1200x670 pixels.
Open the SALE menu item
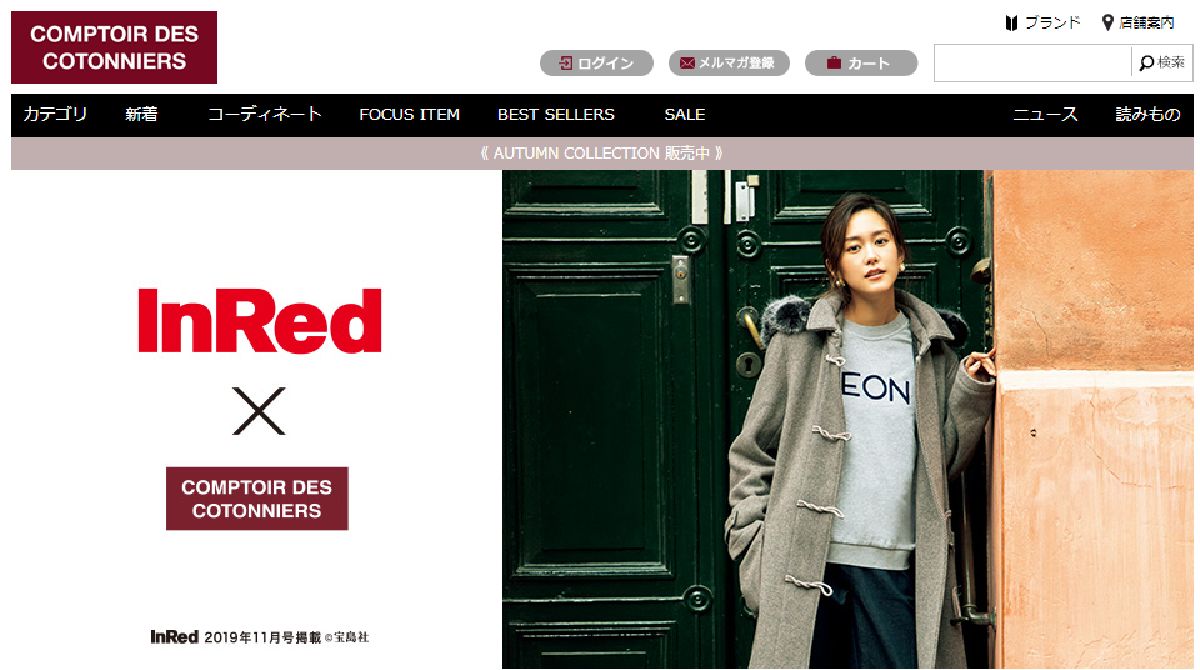pyautogui.click(x=685, y=114)
